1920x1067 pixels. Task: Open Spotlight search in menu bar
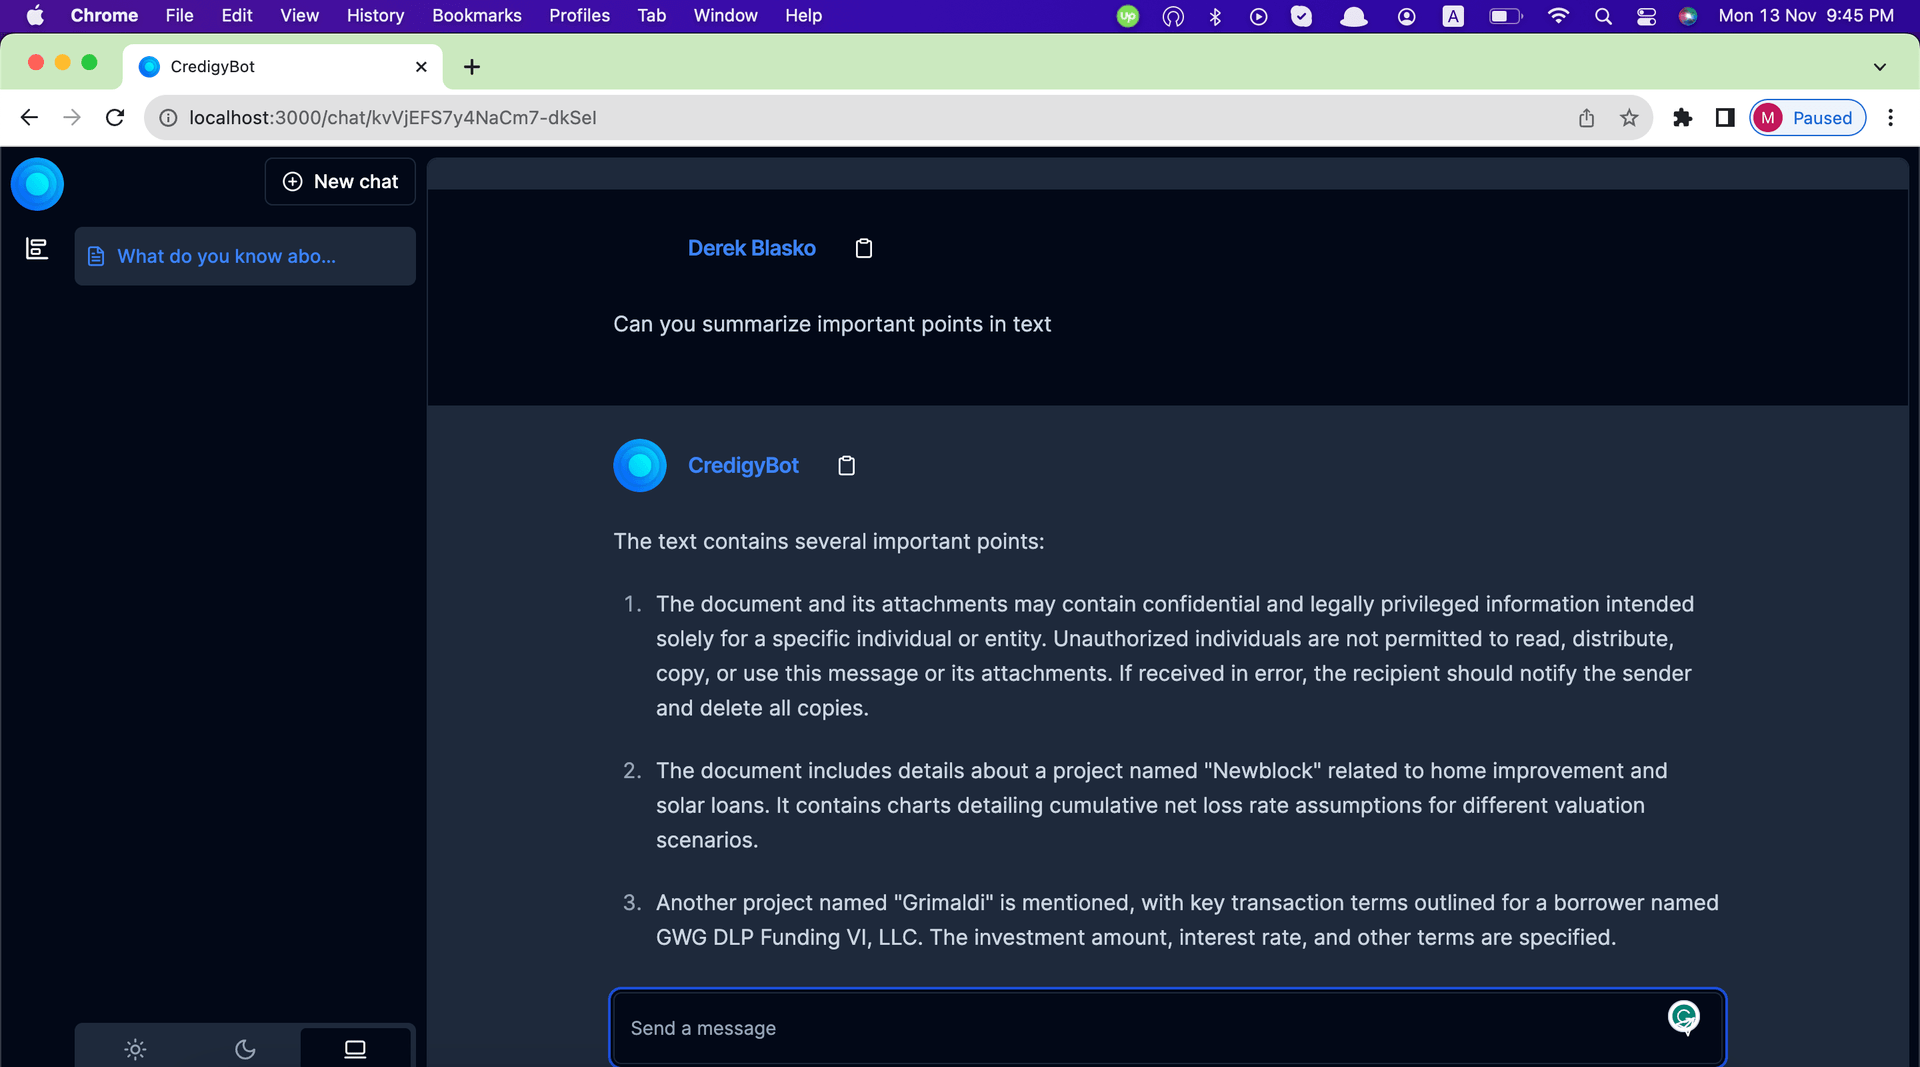[x=1603, y=16]
